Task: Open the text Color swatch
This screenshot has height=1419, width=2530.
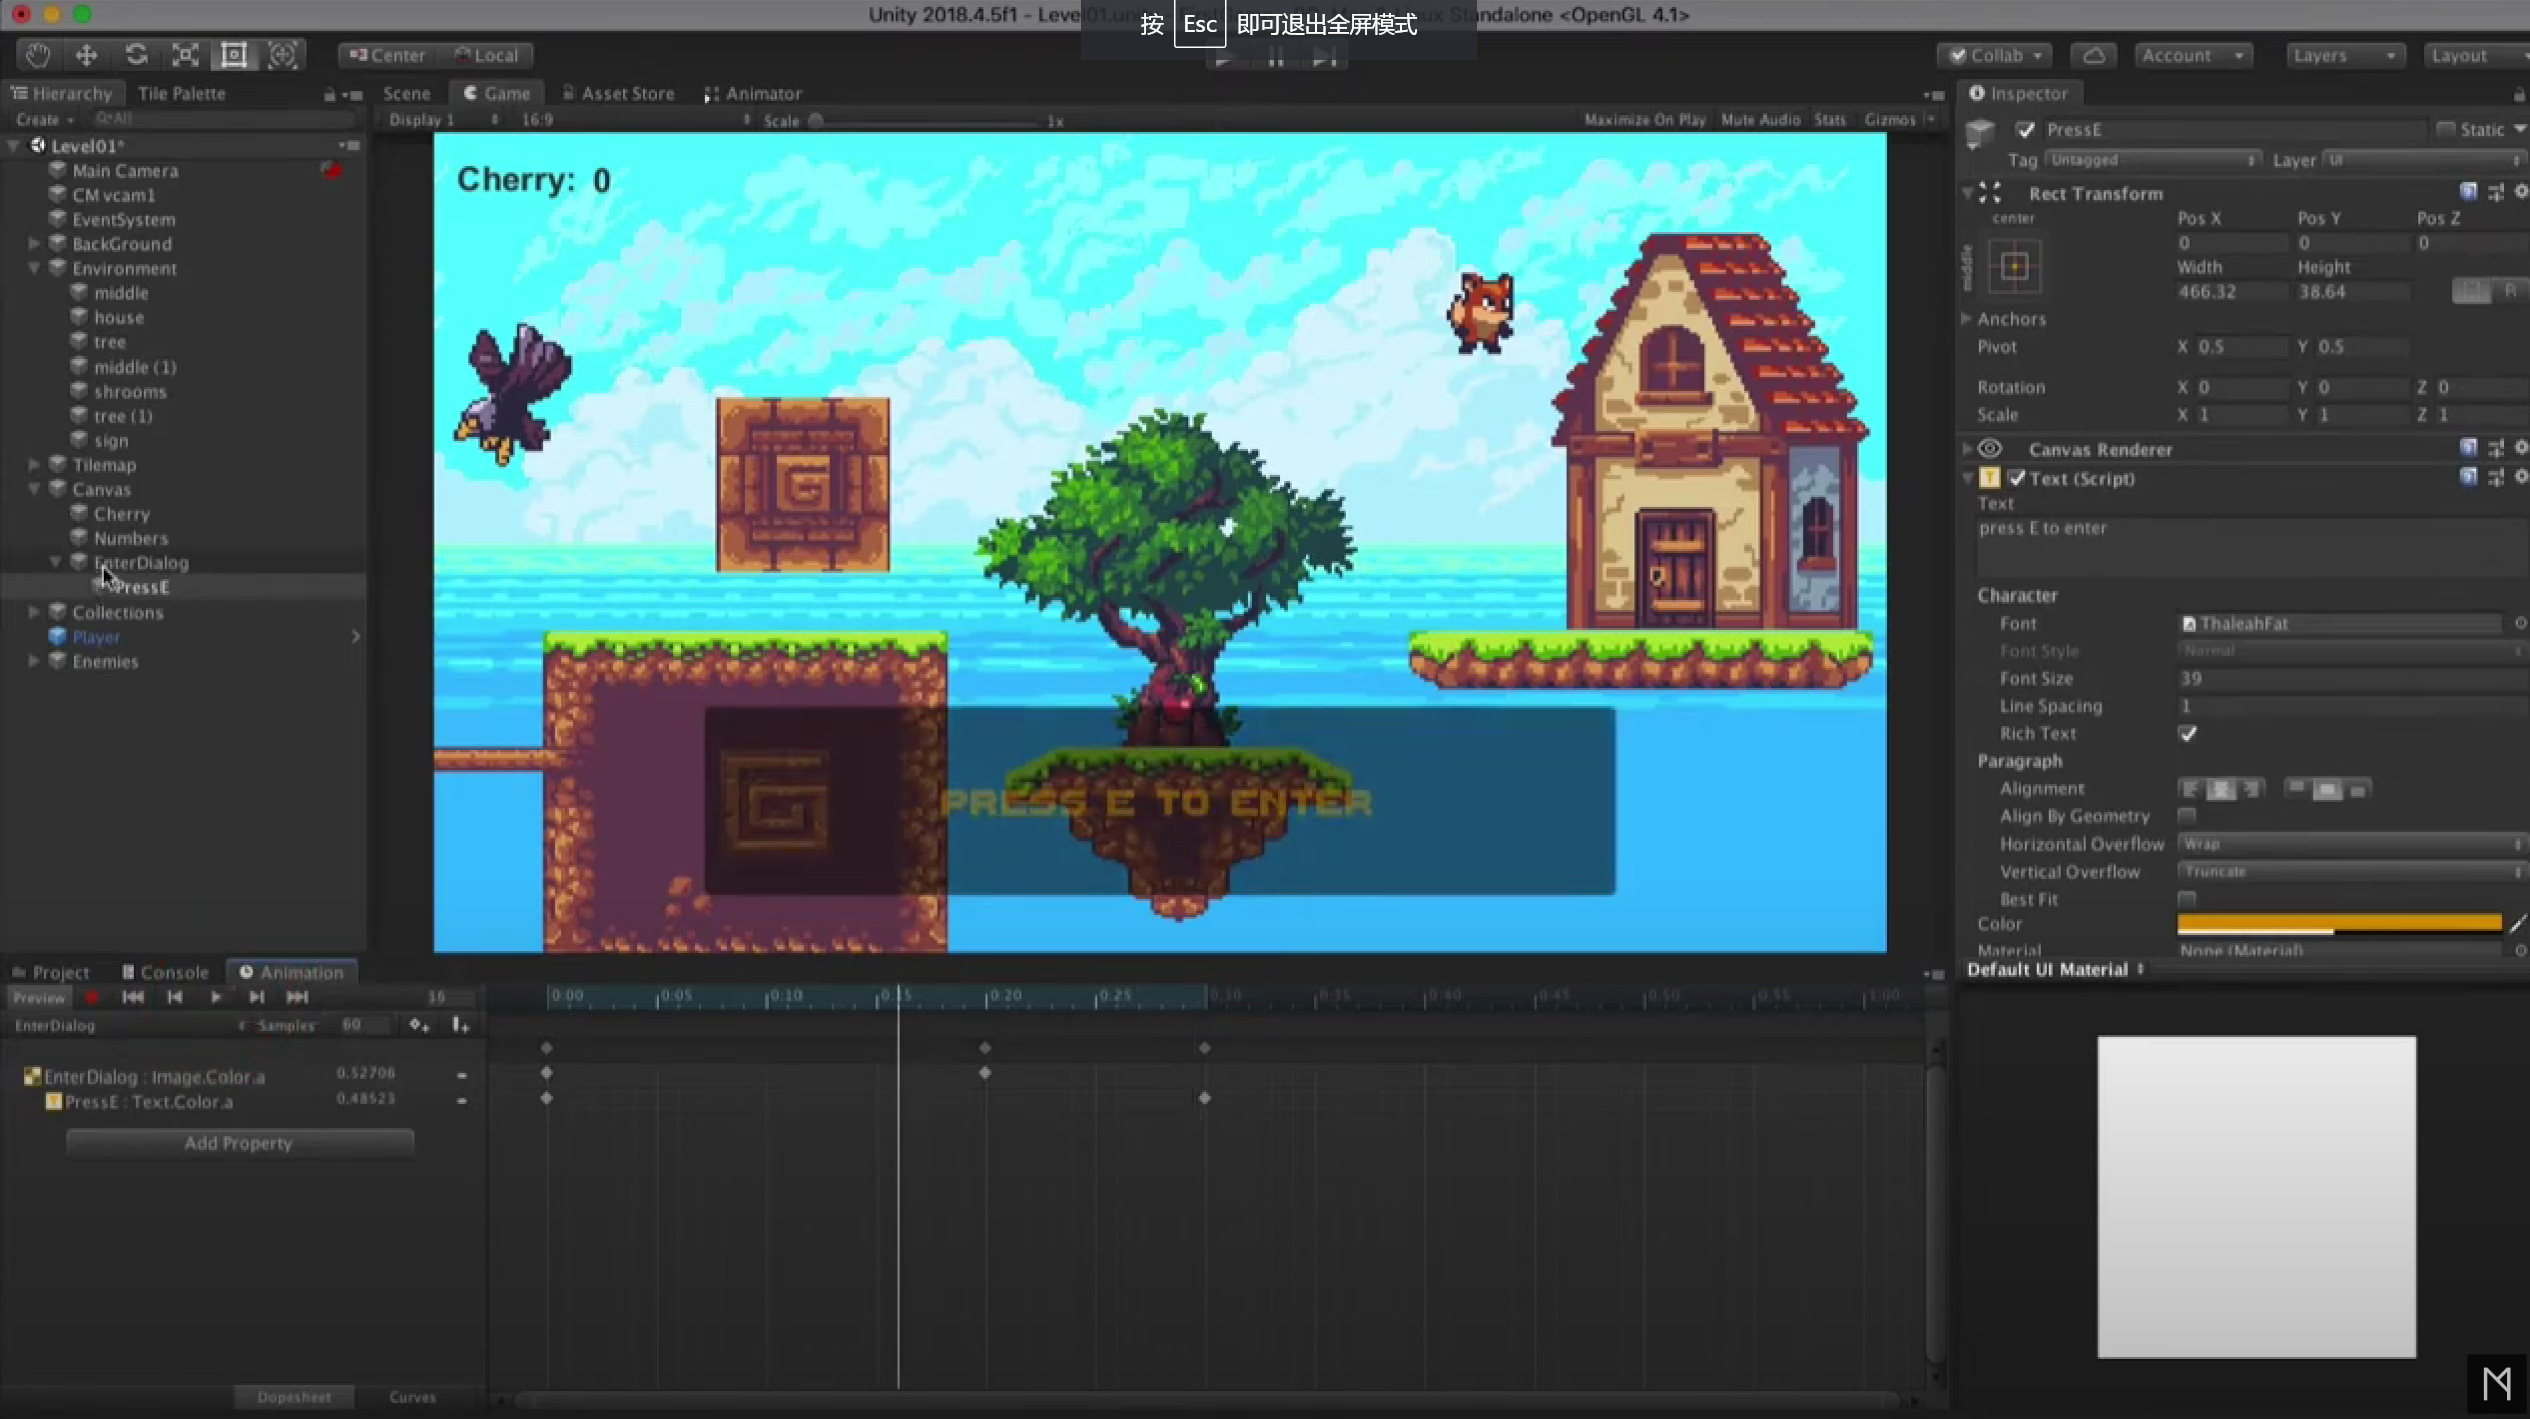Action: tap(2338, 923)
